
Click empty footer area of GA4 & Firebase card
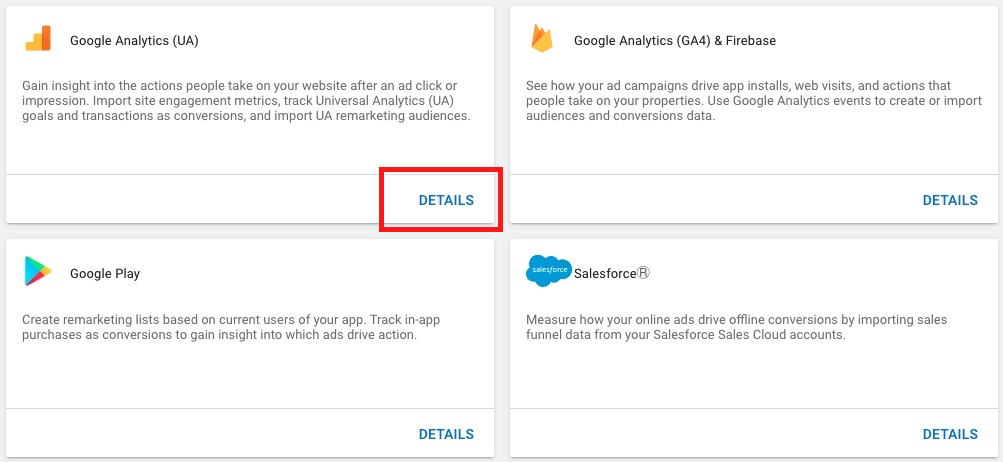tap(700, 200)
